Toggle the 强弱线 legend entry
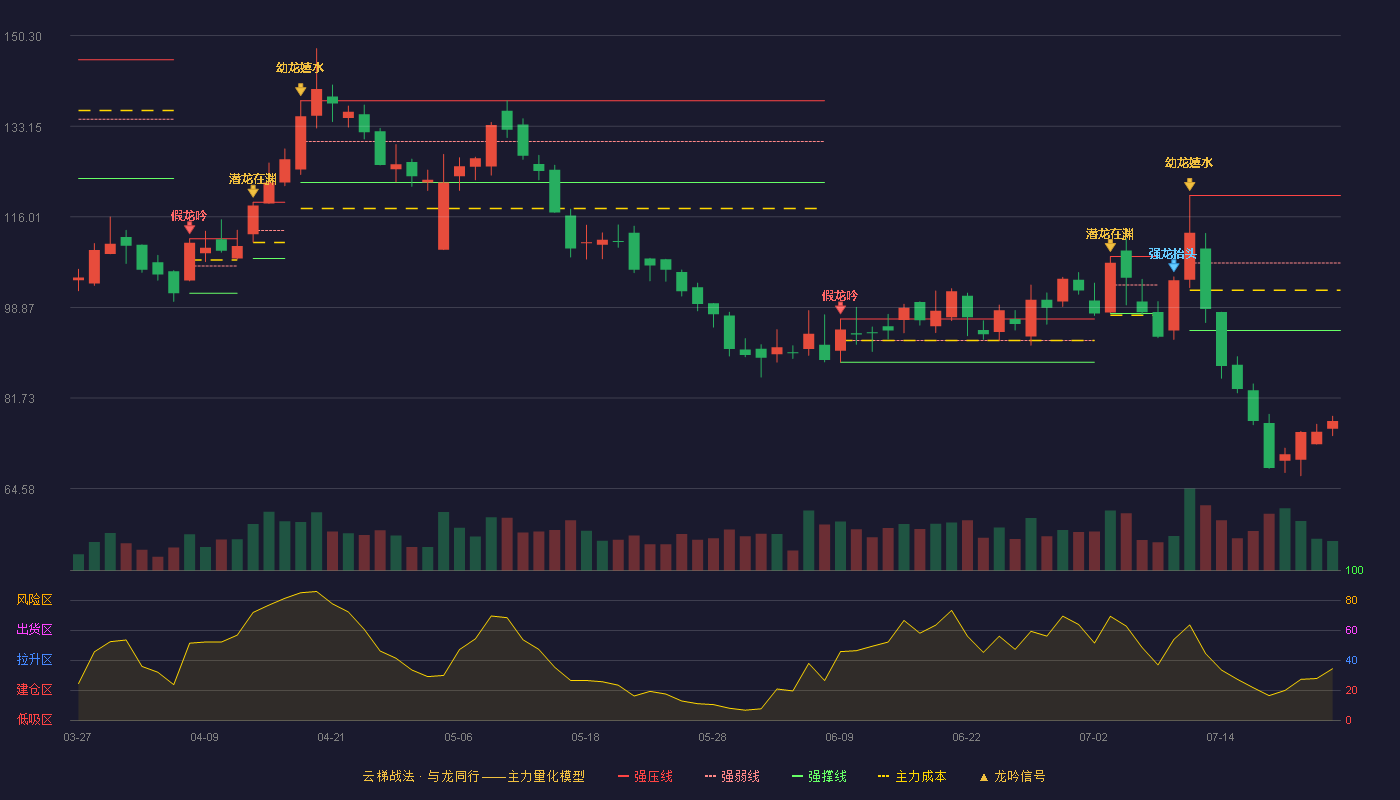This screenshot has width=1400, height=800. point(732,776)
